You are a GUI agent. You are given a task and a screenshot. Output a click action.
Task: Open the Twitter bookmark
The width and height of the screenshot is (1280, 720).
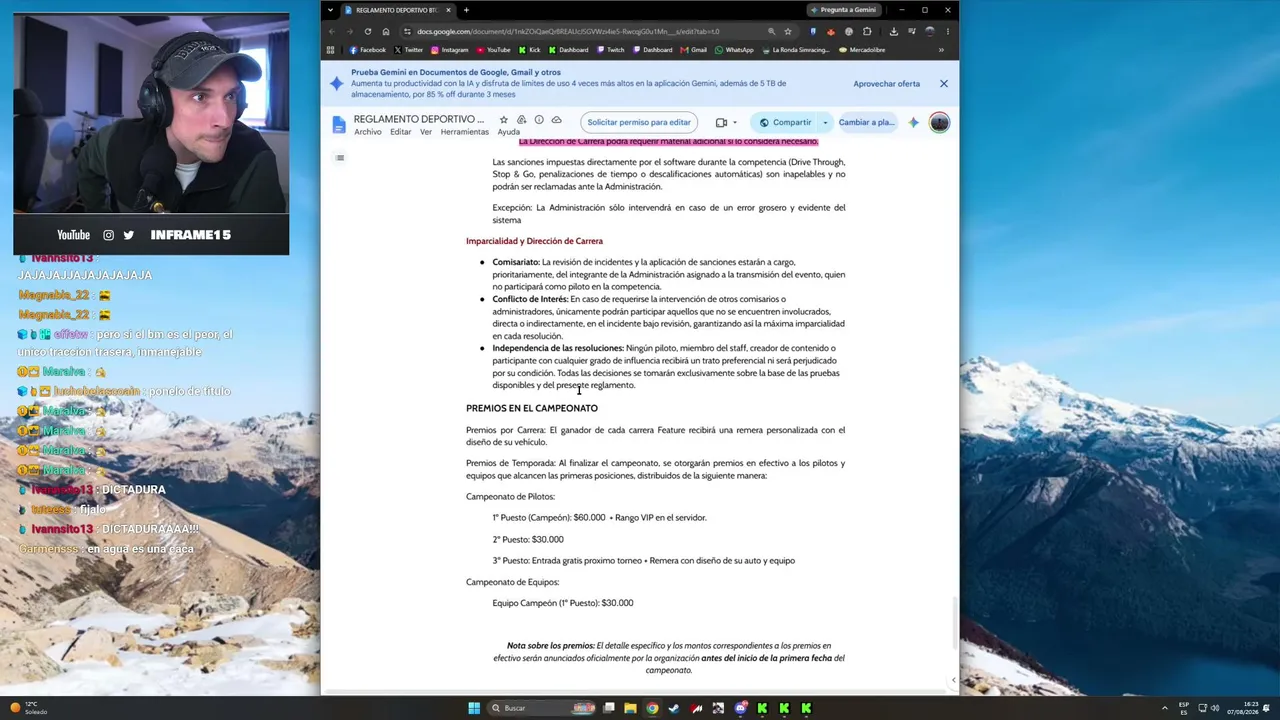click(409, 50)
